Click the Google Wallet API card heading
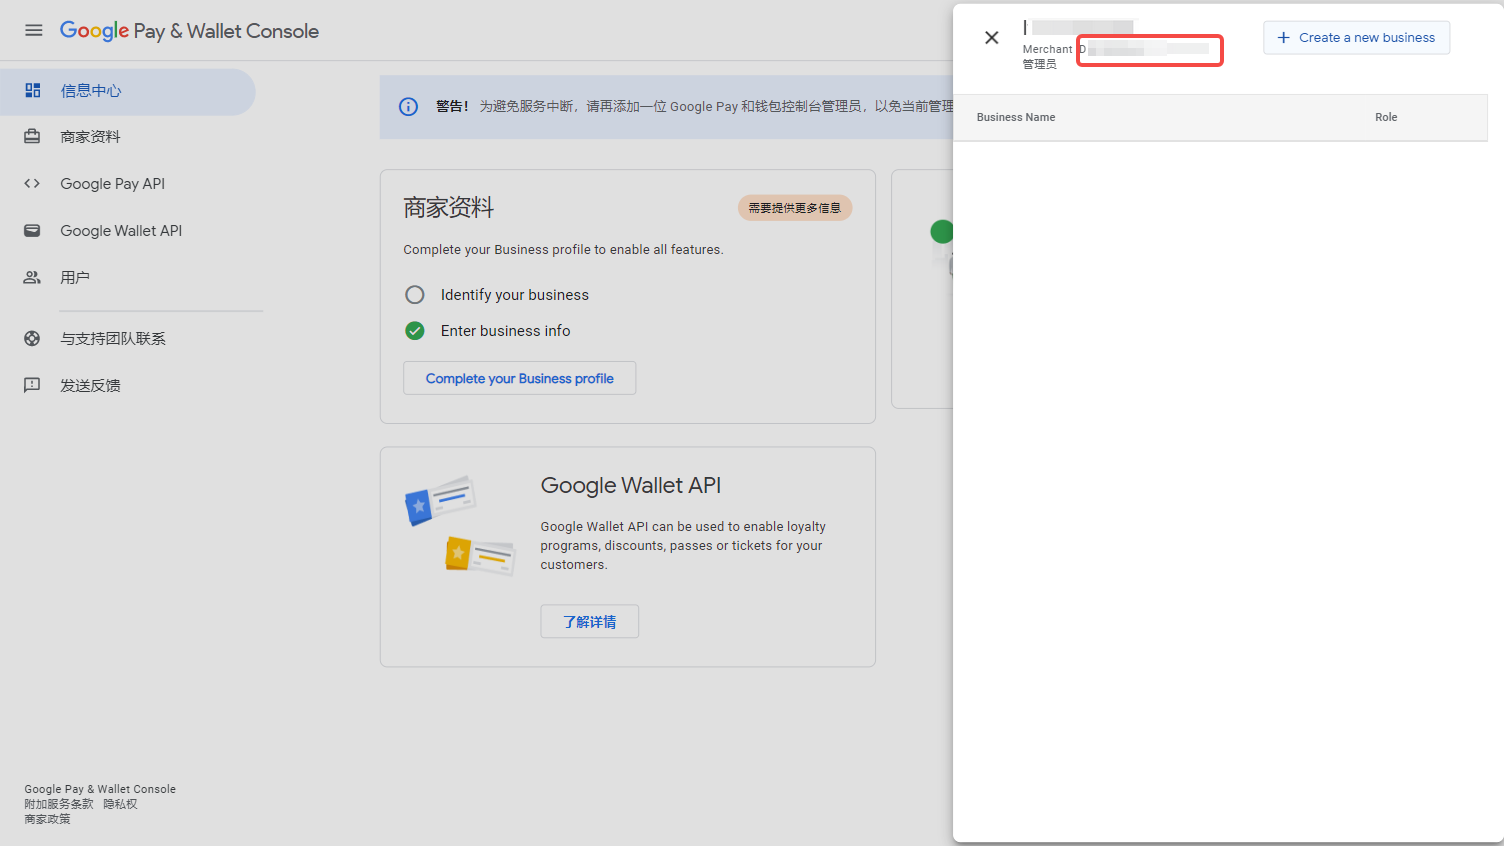Screen dimensions: 1504x846 631,485
